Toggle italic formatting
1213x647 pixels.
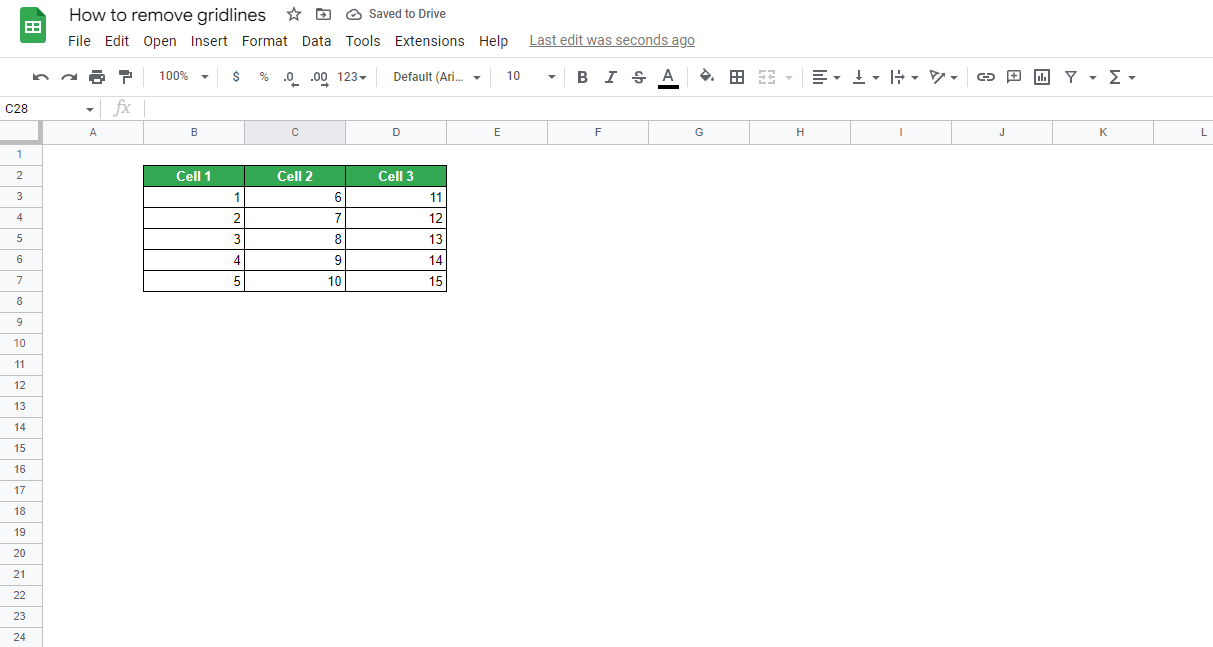coord(611,76)
